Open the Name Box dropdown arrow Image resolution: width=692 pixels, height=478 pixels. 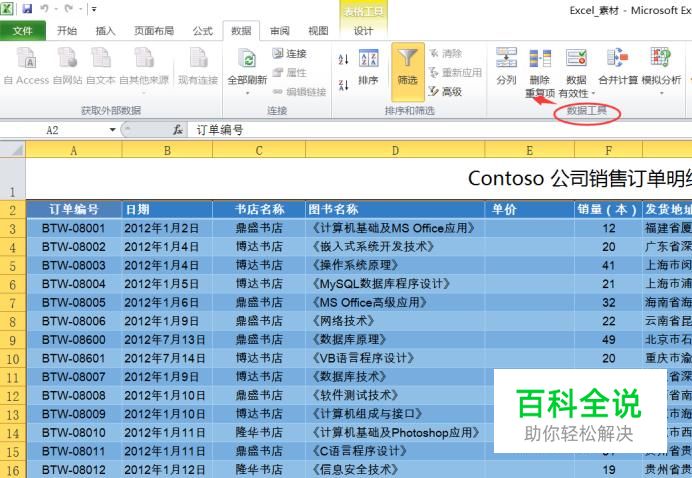tap(112, 130)
